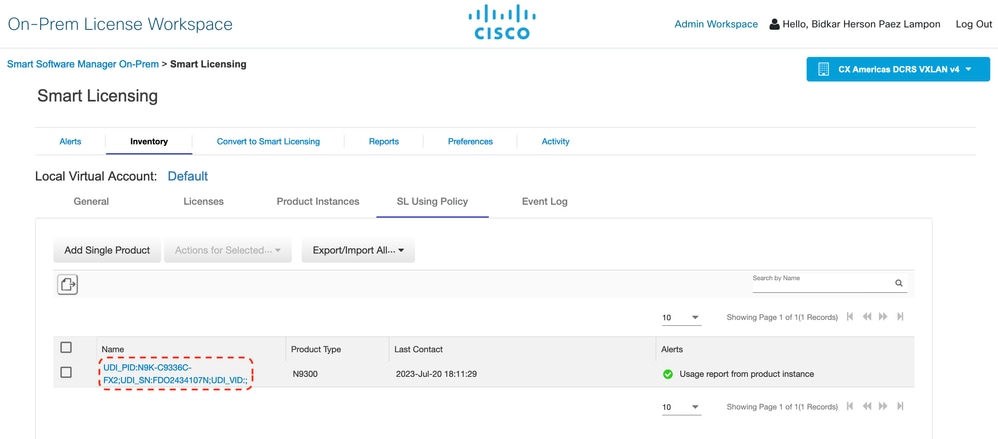Go to next page in upper pager
The height and width of the screenshot is (439, 998).
tap(883, 317)
